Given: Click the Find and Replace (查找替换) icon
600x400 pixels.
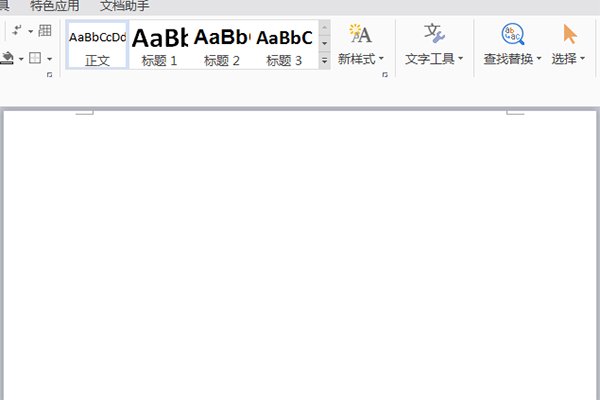Looking at the screenshot, I should point(512,35).
